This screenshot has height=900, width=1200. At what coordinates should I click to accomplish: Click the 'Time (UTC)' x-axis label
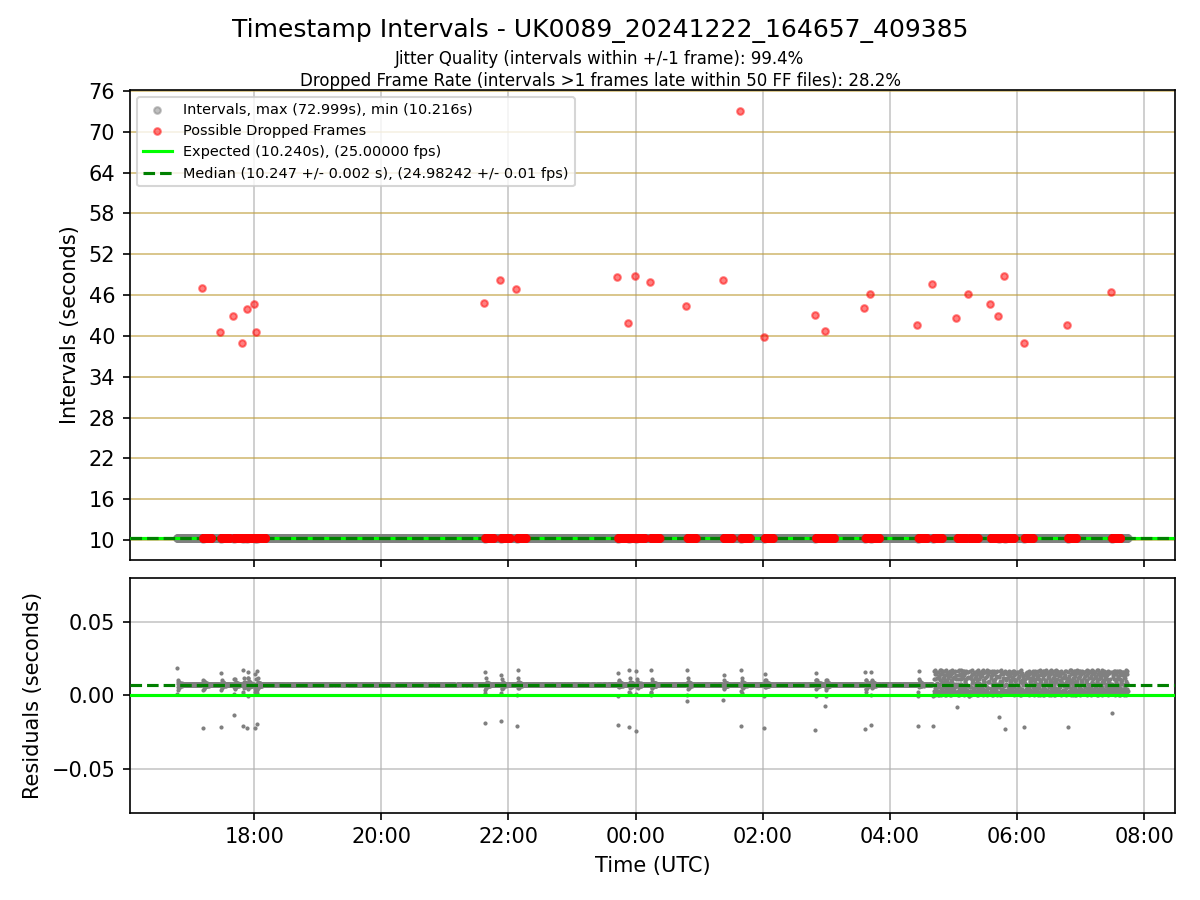click(652, 865)
